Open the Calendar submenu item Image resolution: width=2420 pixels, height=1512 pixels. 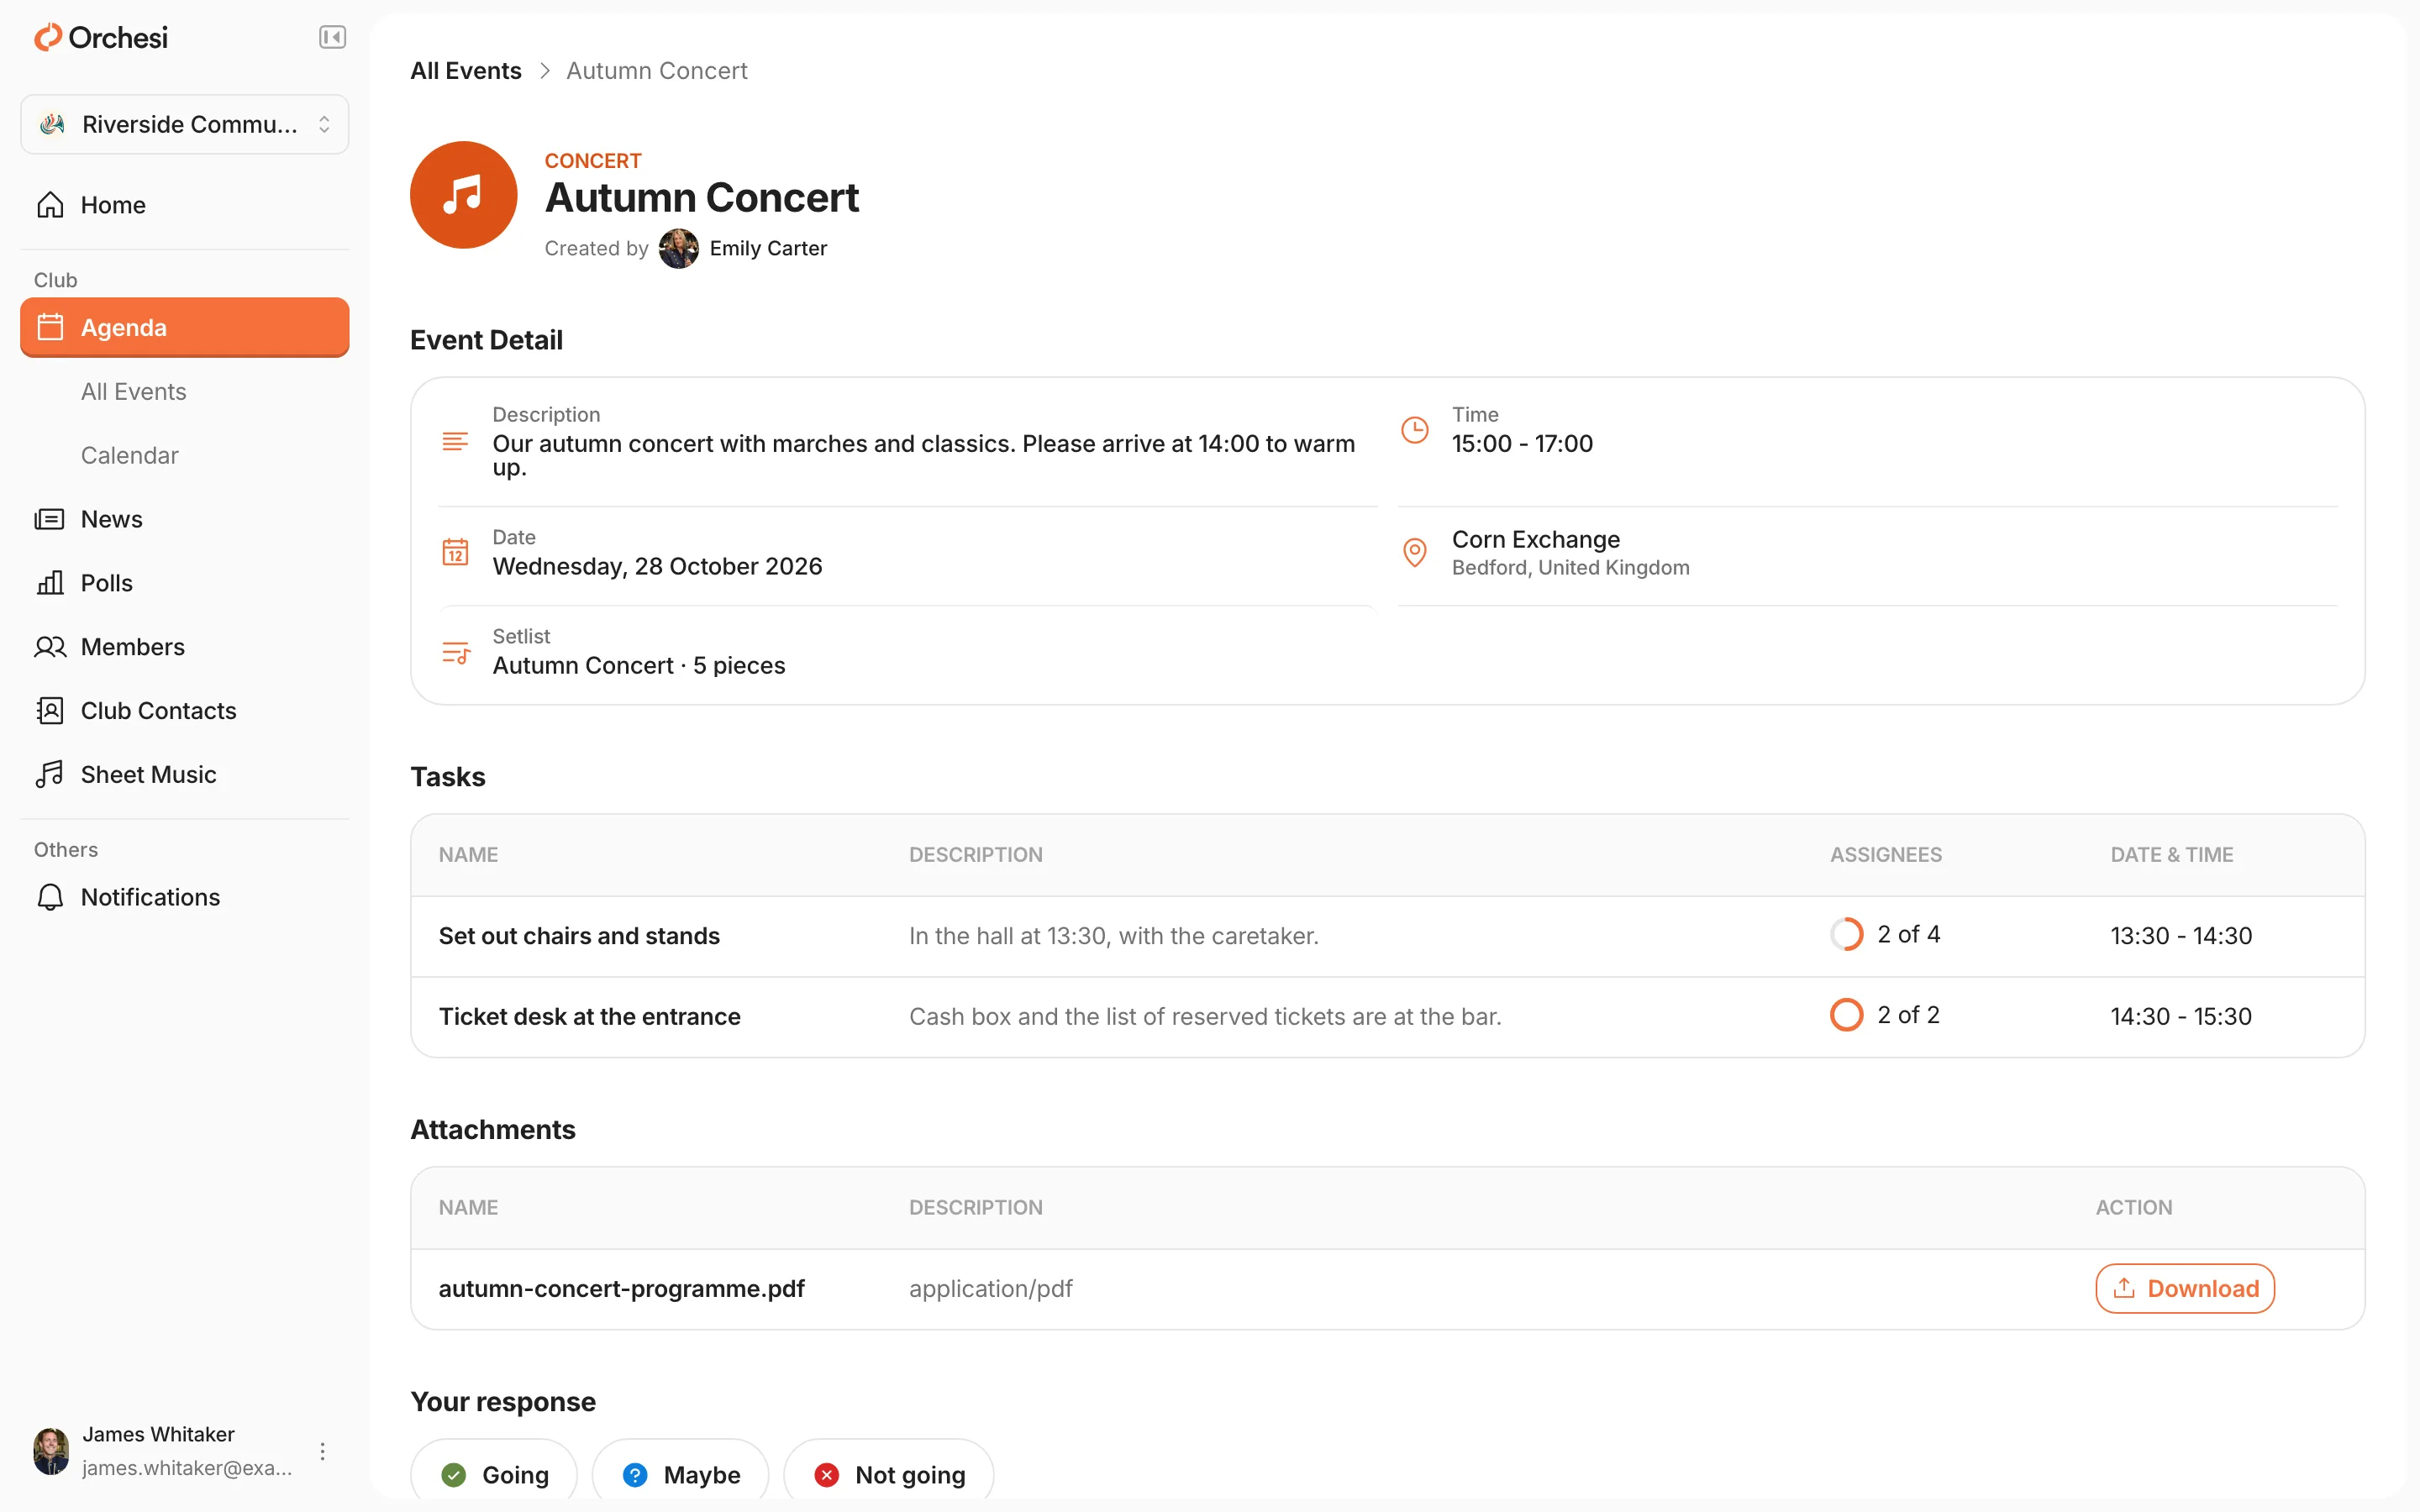tap(130, 455)
